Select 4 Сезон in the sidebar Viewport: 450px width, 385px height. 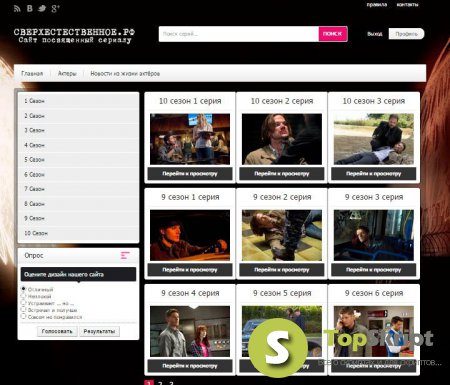point(78,145)
